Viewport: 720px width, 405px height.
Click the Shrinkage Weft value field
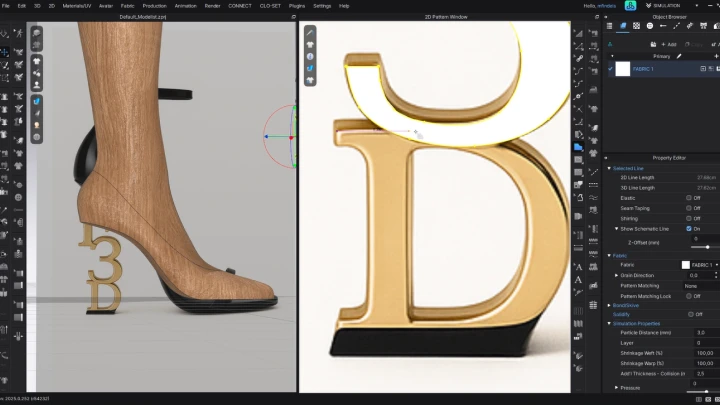click(x=706, y=353)
